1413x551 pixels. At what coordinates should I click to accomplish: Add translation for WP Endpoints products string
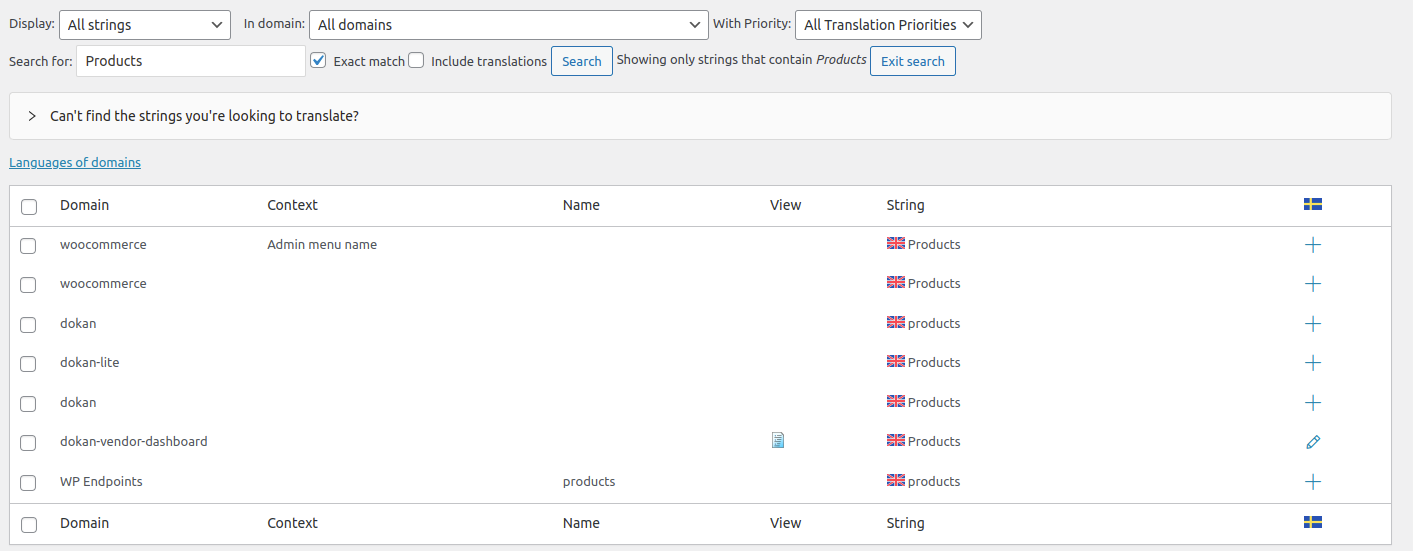1313,482
